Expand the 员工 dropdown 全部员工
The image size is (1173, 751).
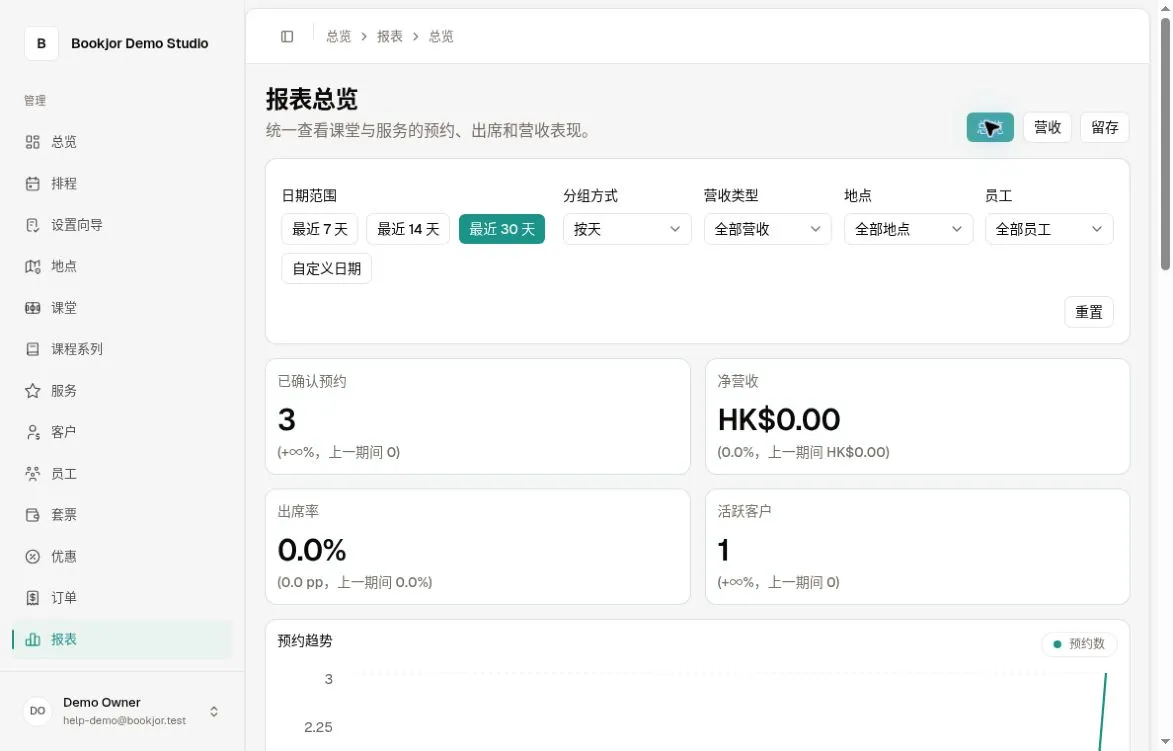click(x=1049, y=229)
